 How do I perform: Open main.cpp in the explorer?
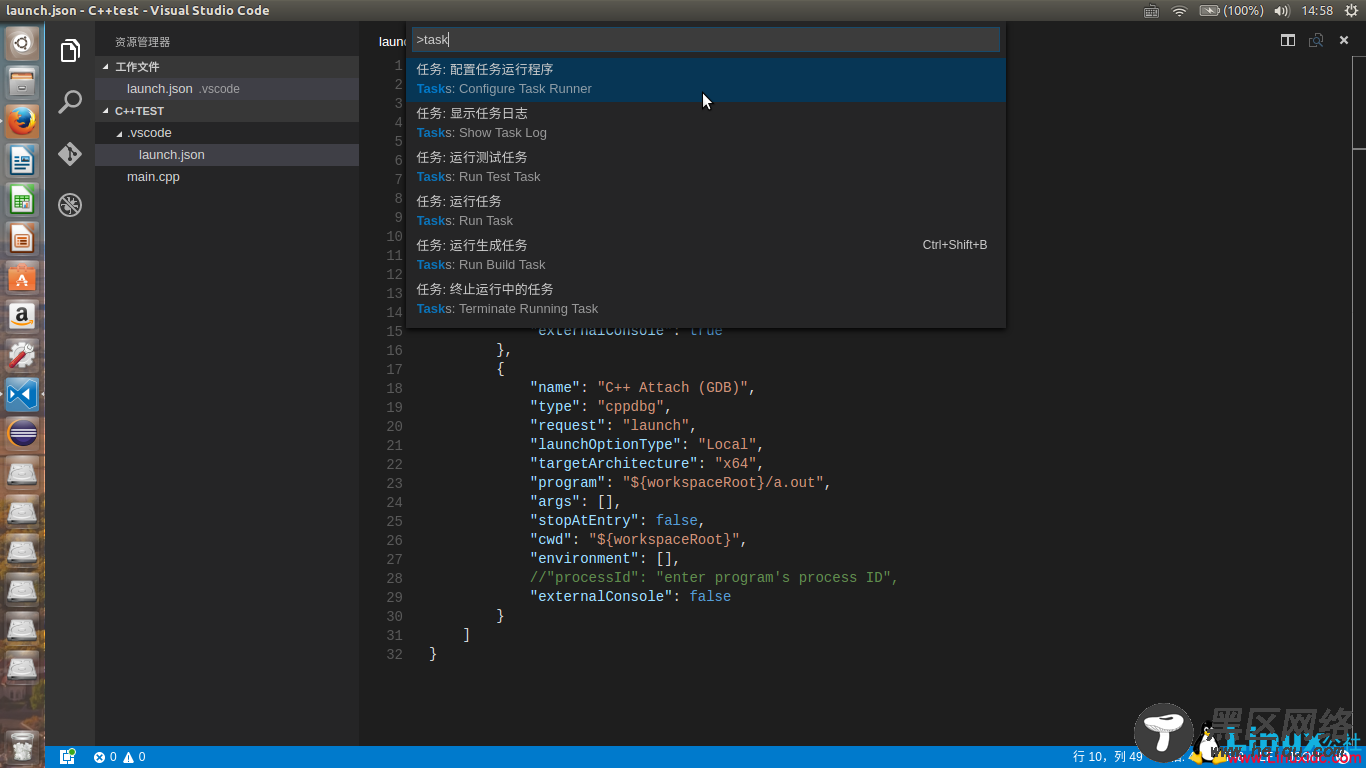[x=227, y=177]
